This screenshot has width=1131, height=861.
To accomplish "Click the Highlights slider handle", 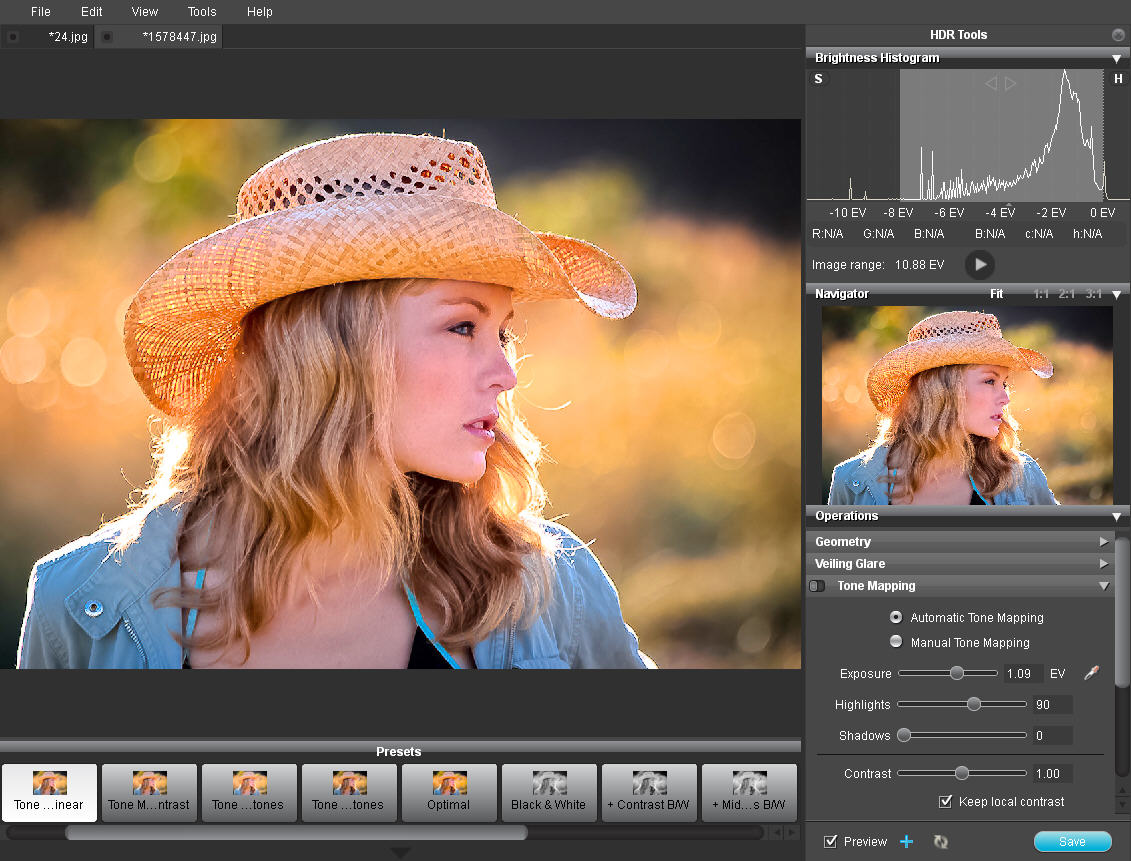I will point(974,704).
